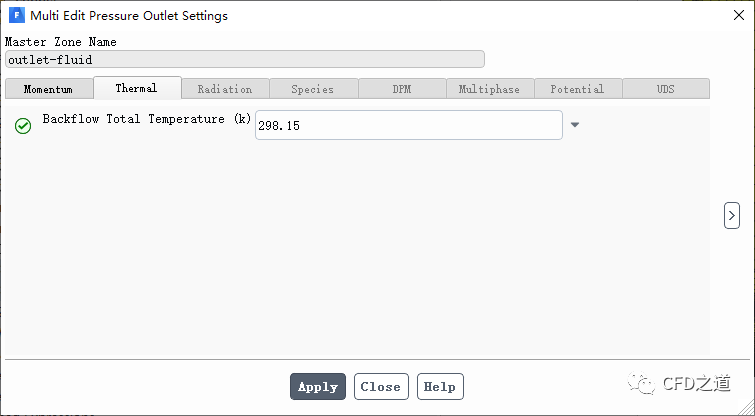Switch to the DPM tab
The image size is (755, 416).
click(401, 89)
